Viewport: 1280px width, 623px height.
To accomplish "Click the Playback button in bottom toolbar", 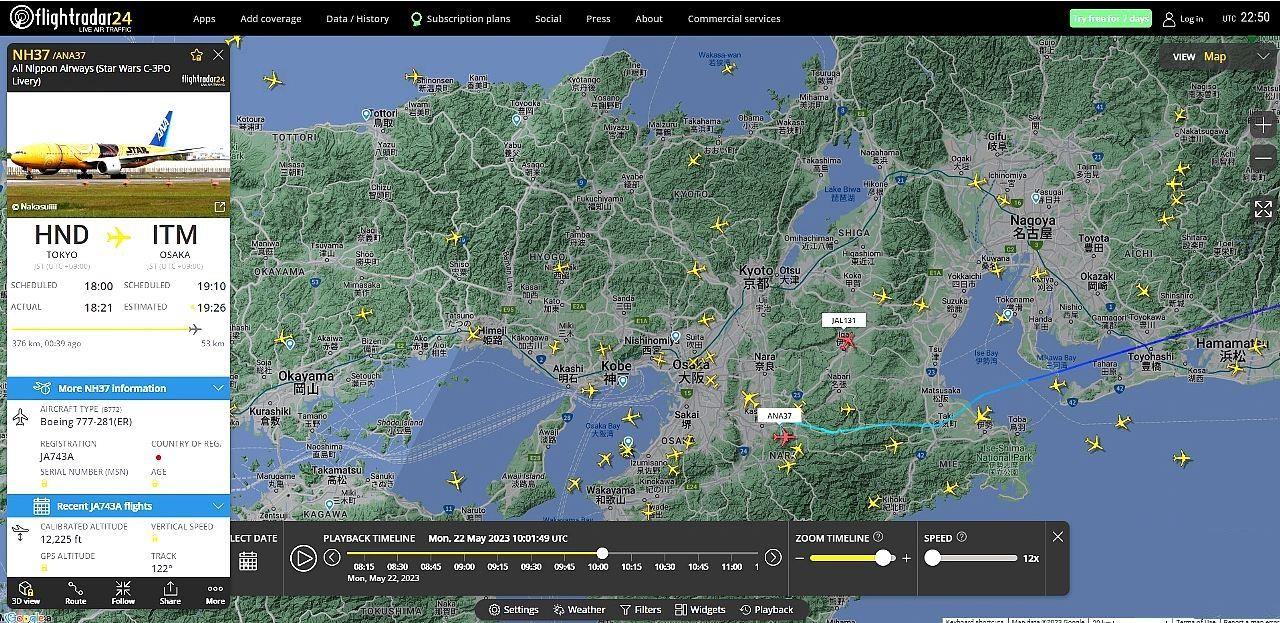I will point(767,609).
